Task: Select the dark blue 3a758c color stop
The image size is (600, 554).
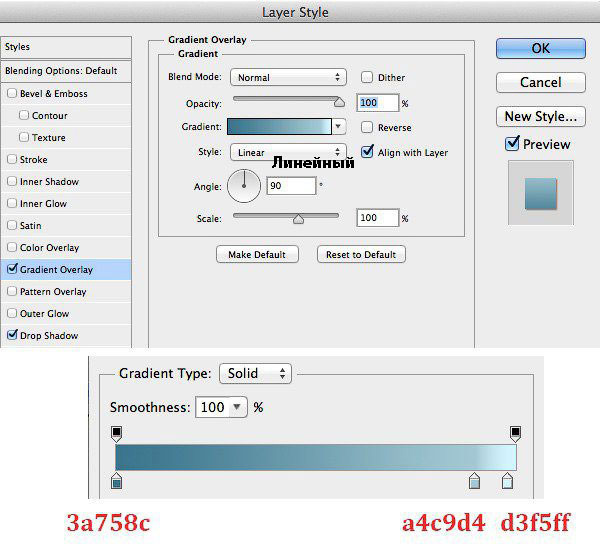Action: point(116,481)
